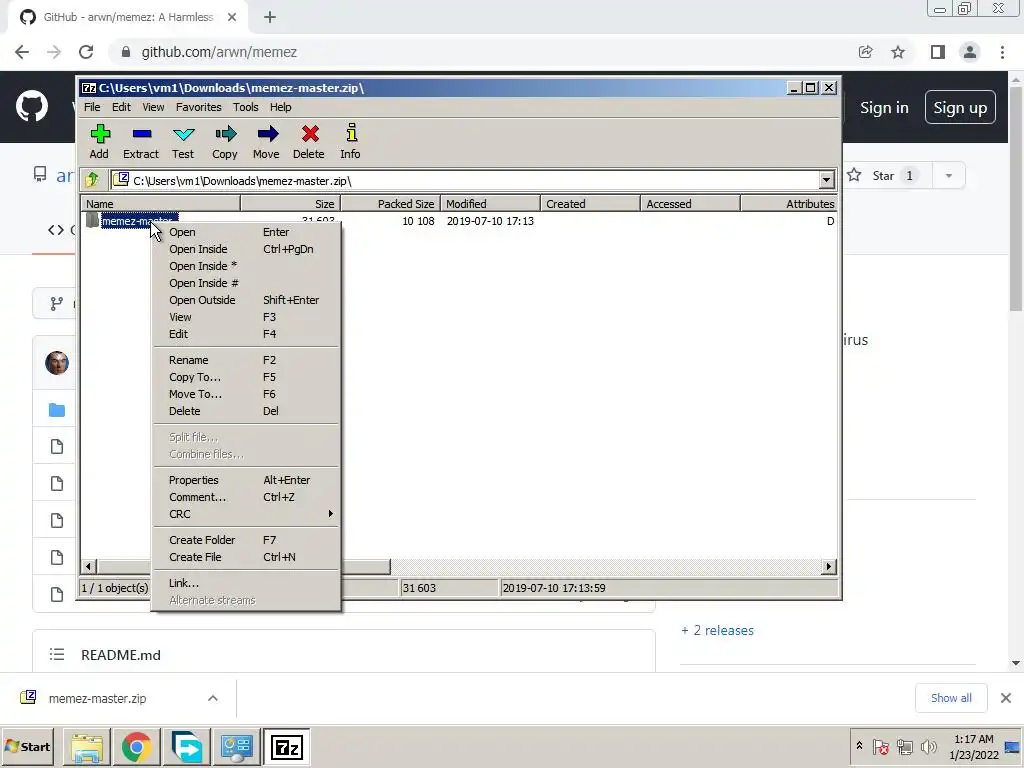The height and width of the screenshot is (768, 1024).
Task: Go back in Chrome
Action: [x=22, y=52]
